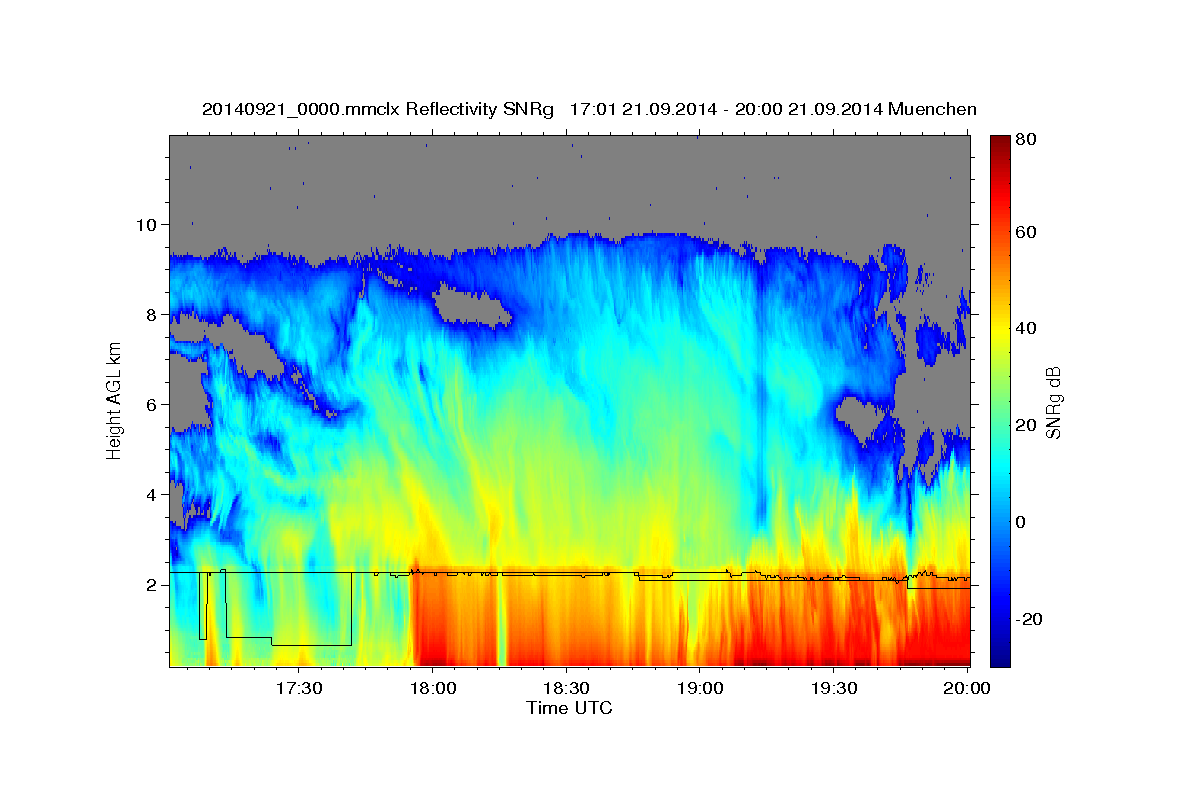Click the 17:30 time tick label
The width and height of the screenshot is (1200, 800).
click(299, 689)
